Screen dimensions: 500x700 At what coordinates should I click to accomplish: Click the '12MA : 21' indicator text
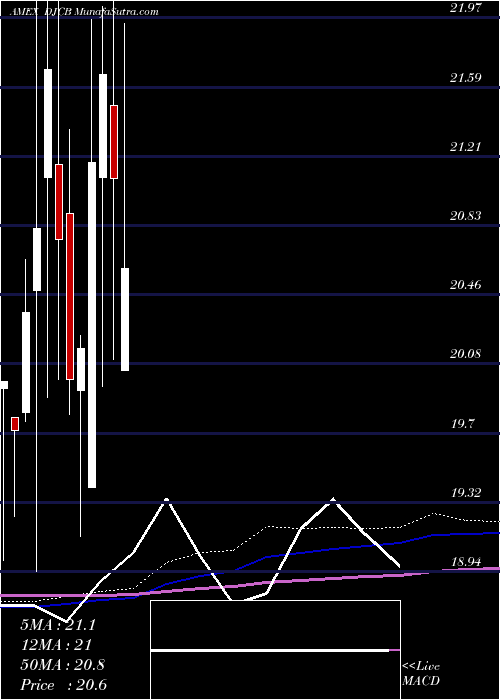point(56,645)
